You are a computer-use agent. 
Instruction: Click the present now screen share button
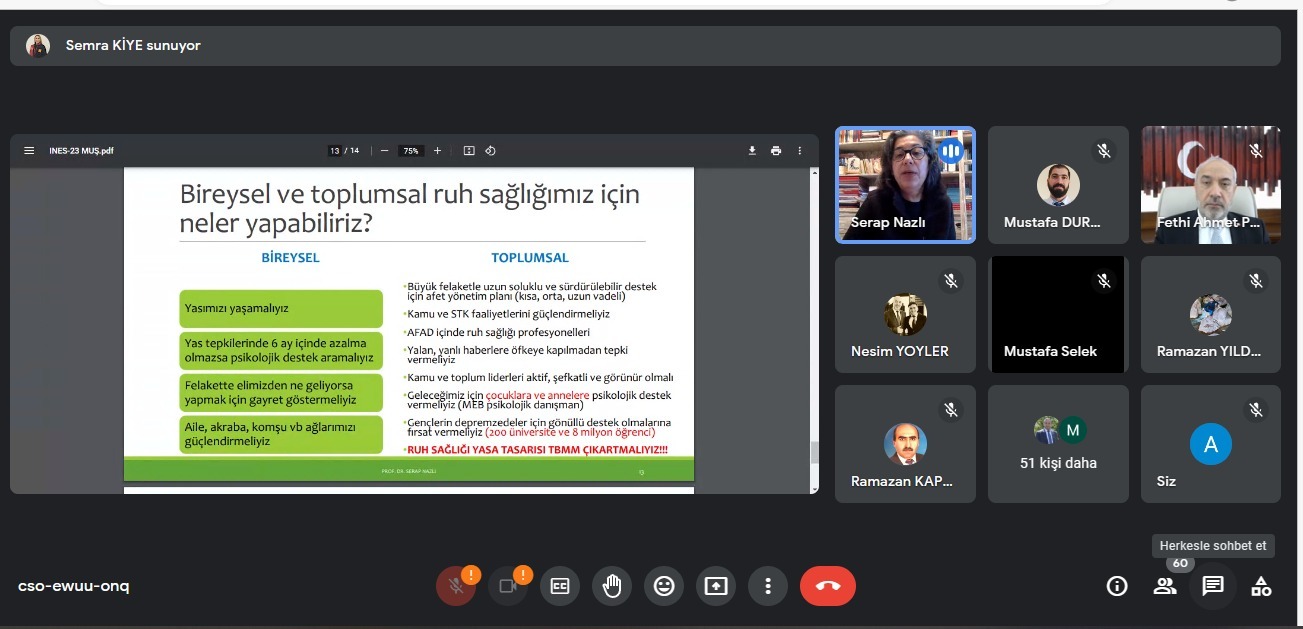point(716,586)
